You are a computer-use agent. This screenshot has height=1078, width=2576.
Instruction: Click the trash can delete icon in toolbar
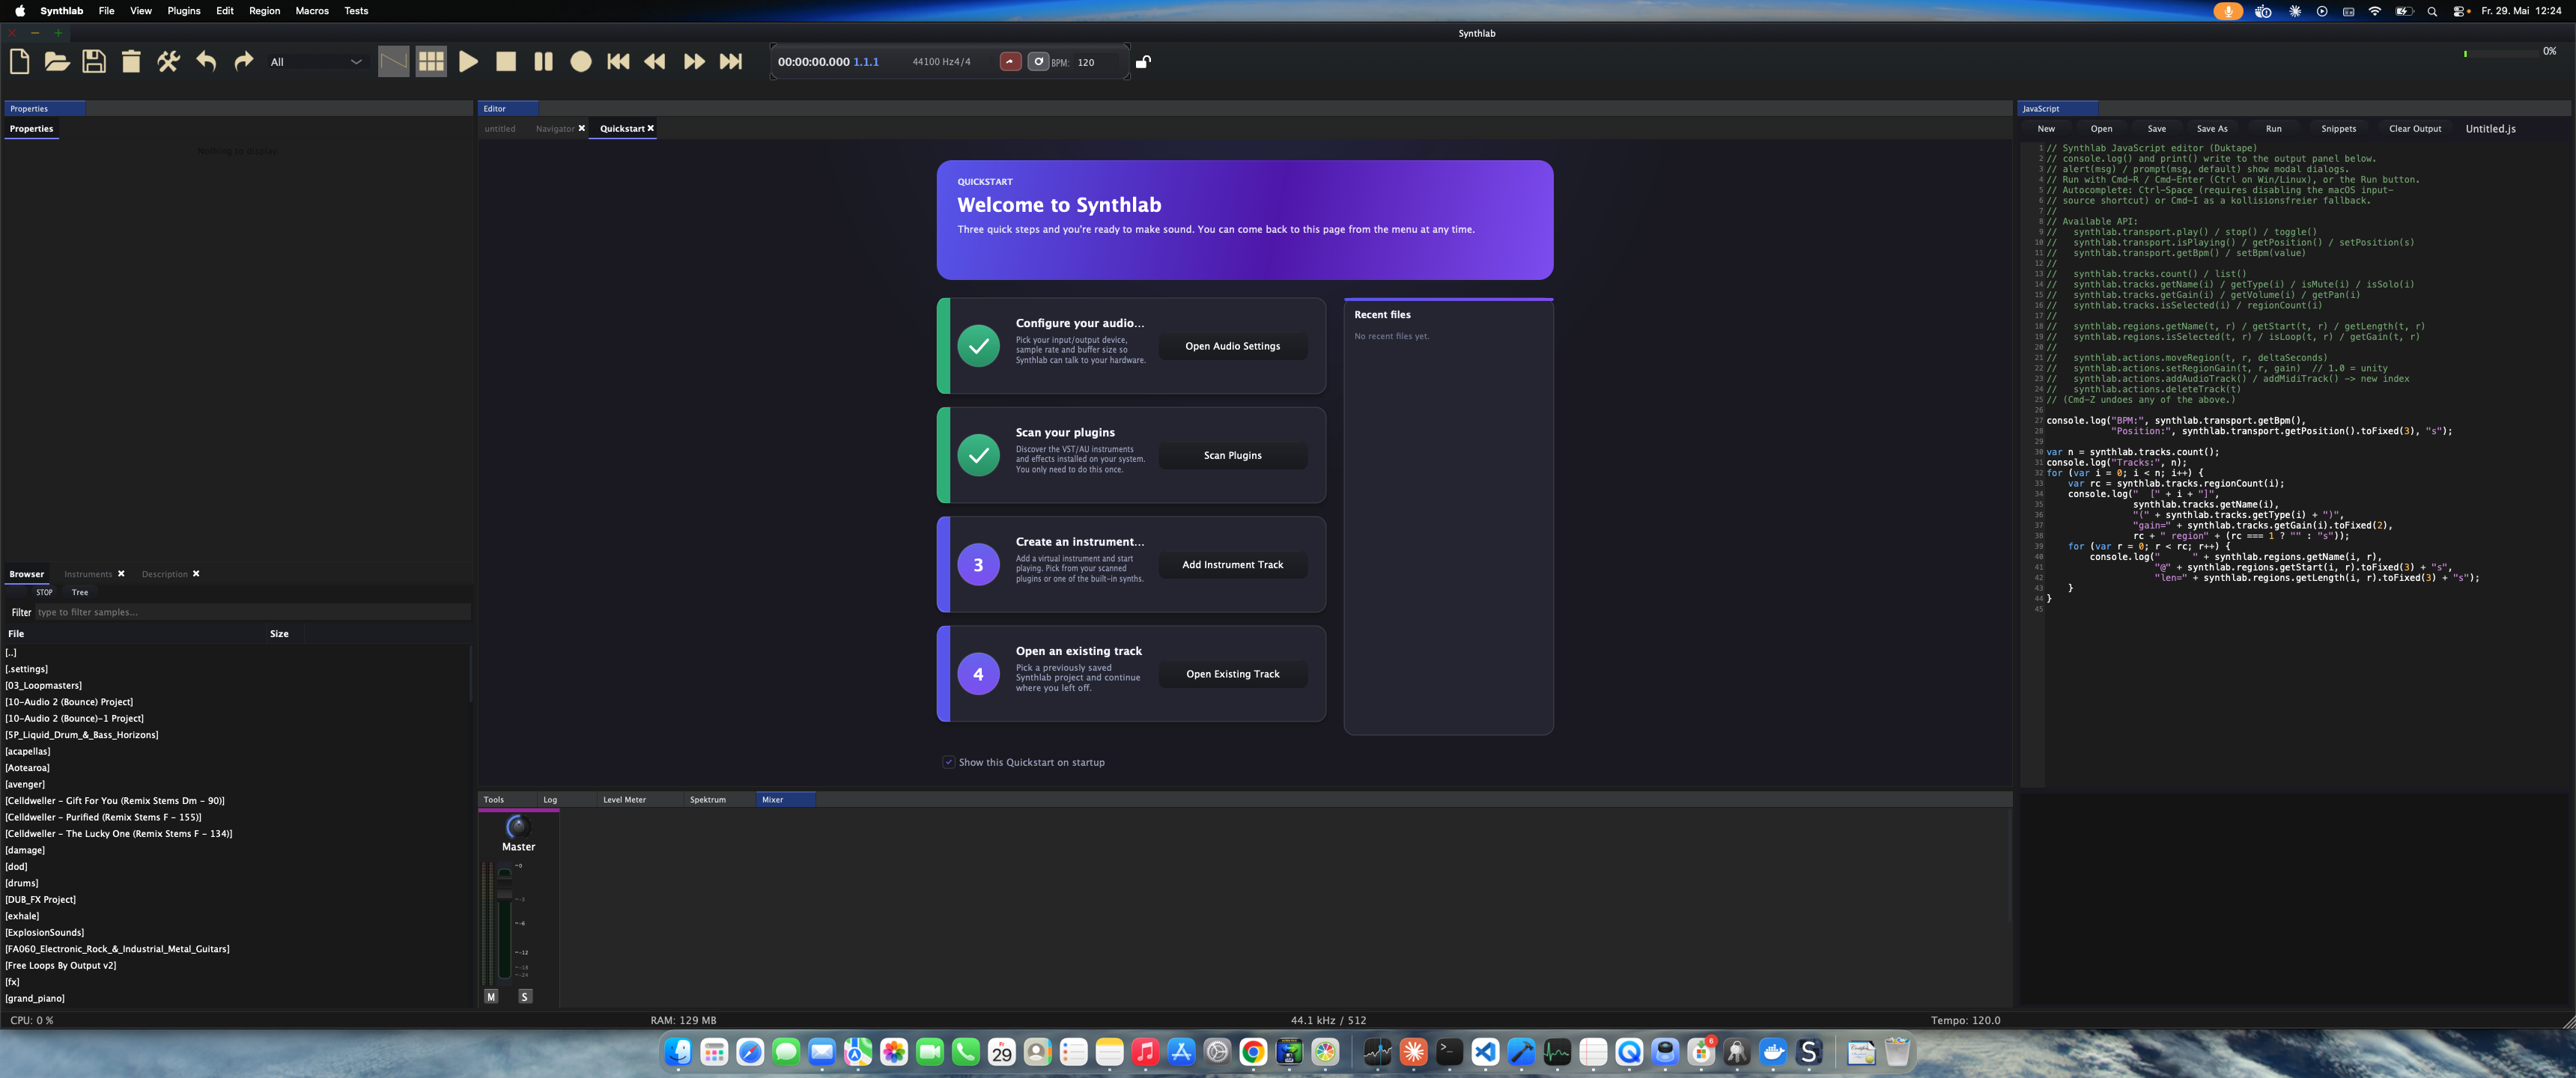(x=131, y=62)
